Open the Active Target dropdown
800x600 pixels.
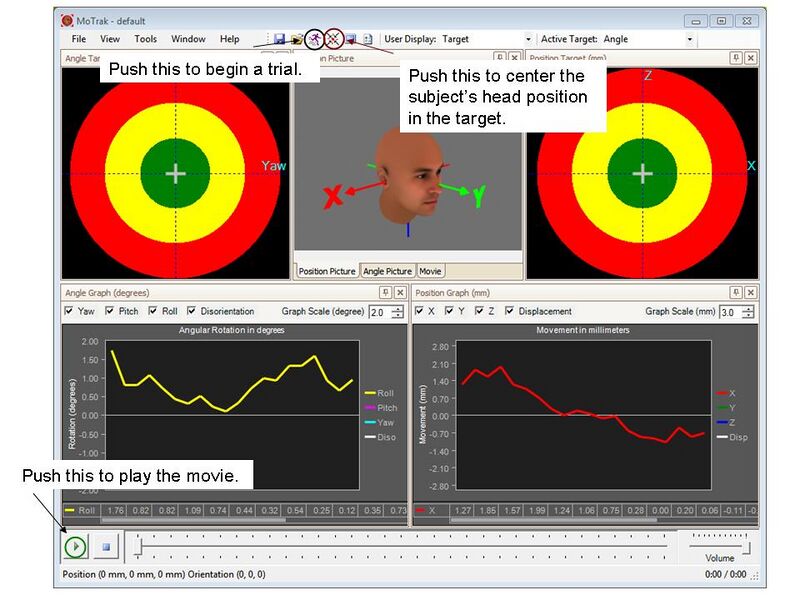690,39
